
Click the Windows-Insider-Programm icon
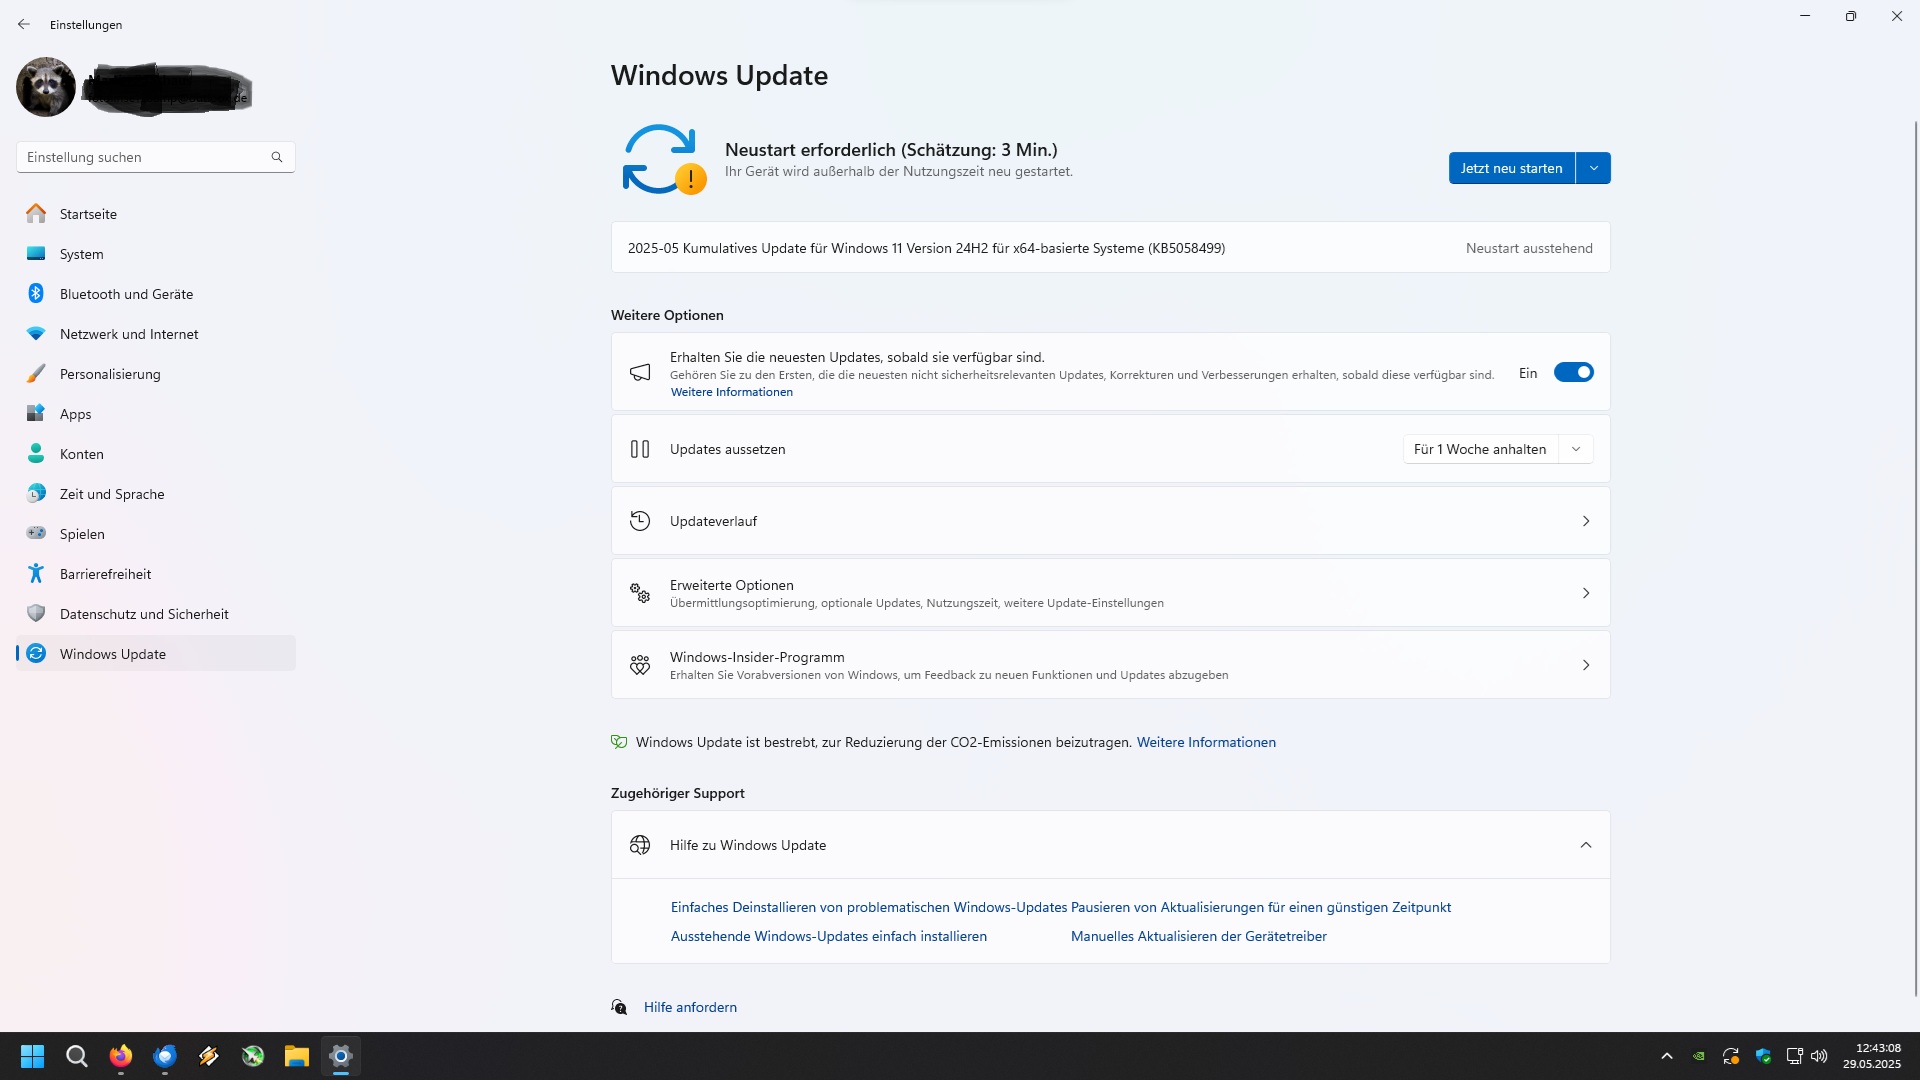(640, 665)
